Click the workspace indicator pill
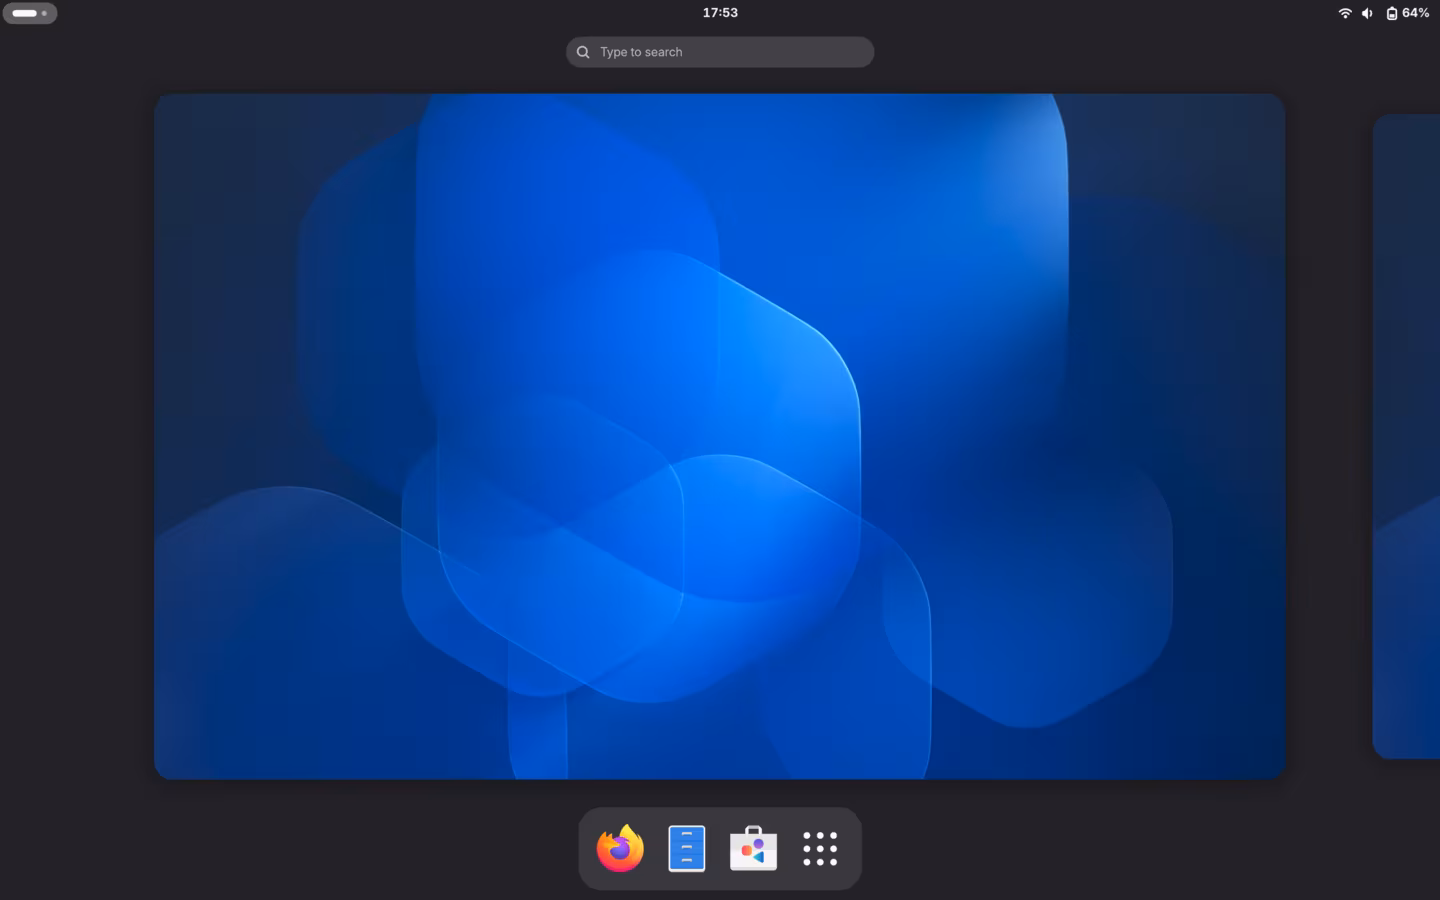Viewport: 1440px width, 900px height. click(30, 13)
